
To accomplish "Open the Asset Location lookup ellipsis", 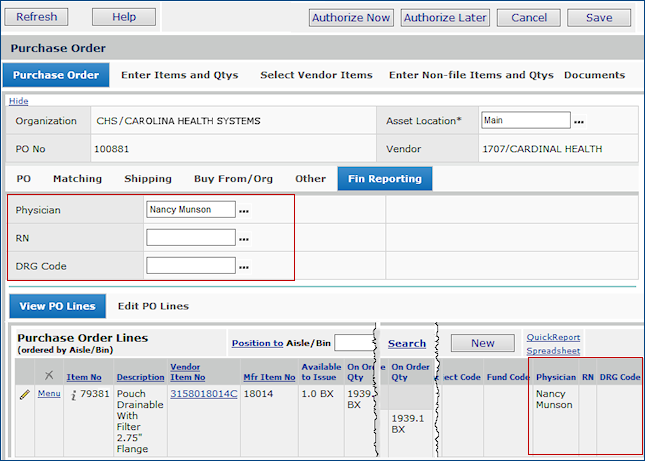I will point(578,122).
